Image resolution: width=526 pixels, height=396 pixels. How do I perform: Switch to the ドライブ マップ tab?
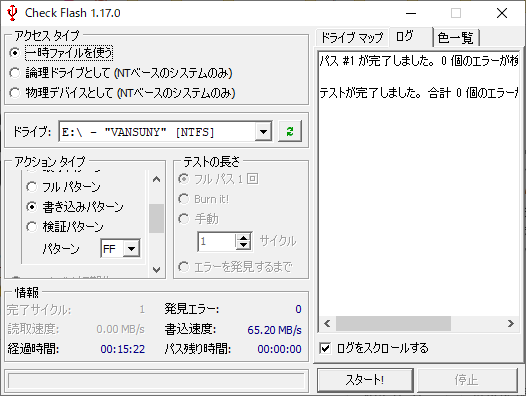tap(352, 38)
